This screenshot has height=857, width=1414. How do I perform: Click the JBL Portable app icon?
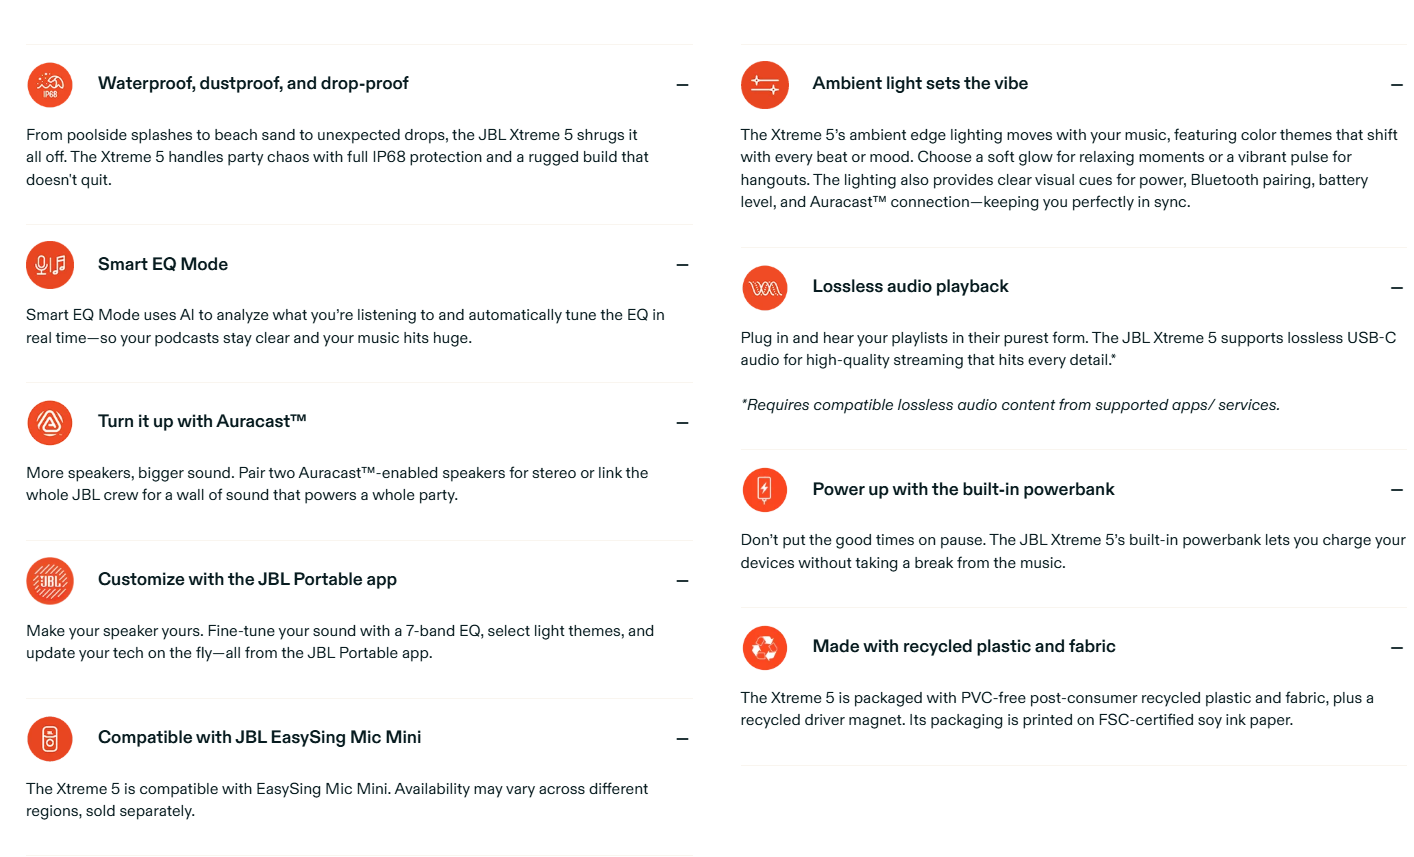(50, 581)
